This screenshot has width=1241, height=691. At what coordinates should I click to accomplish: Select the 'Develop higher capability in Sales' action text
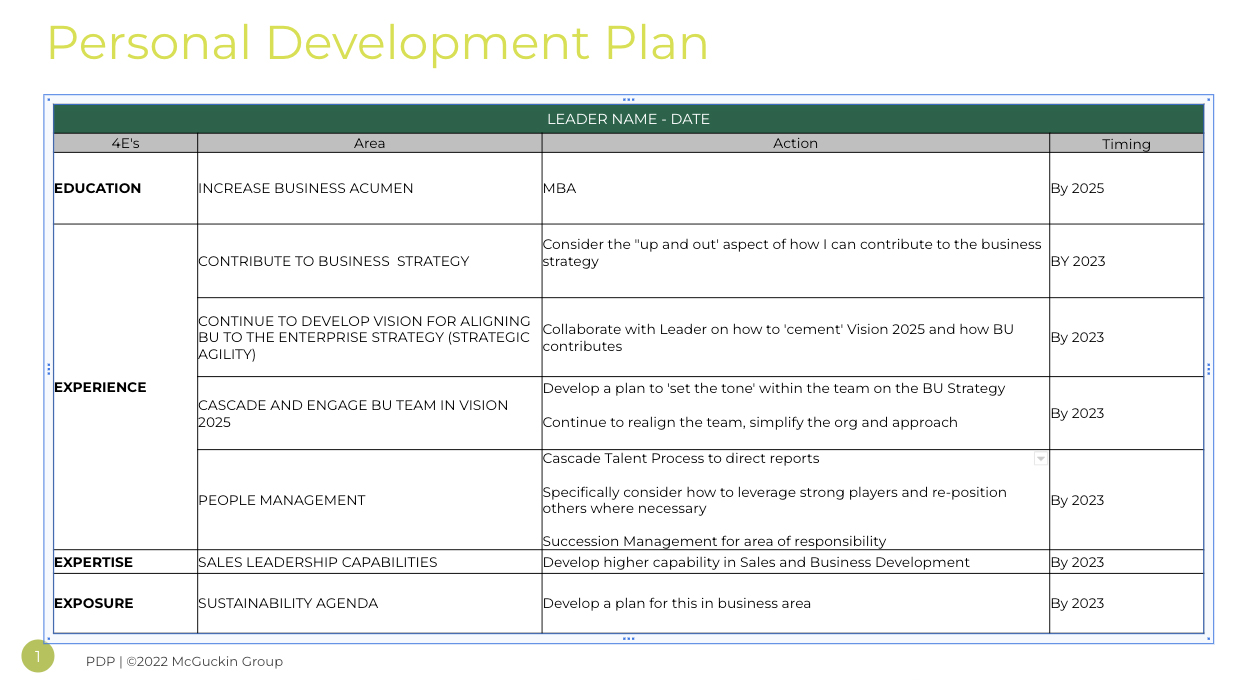pos(756,562)
